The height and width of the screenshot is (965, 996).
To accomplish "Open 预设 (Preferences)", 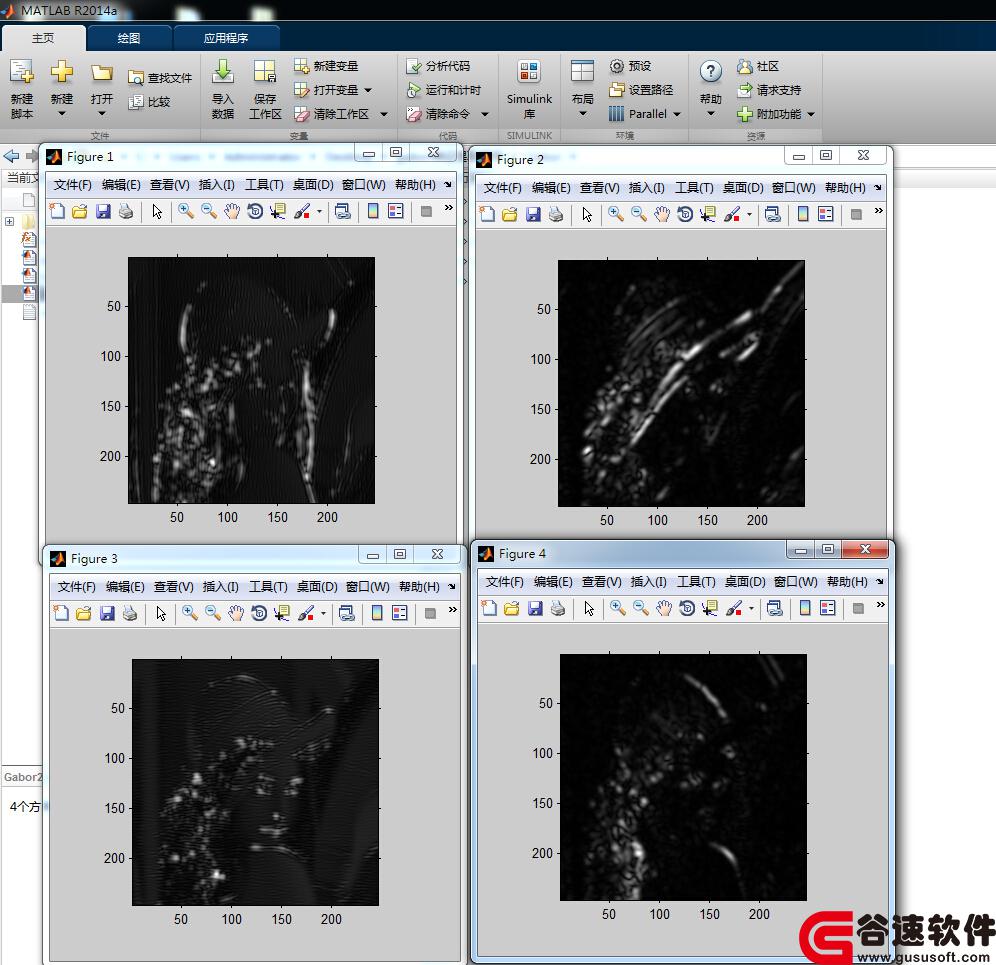I will coord(630,65).
